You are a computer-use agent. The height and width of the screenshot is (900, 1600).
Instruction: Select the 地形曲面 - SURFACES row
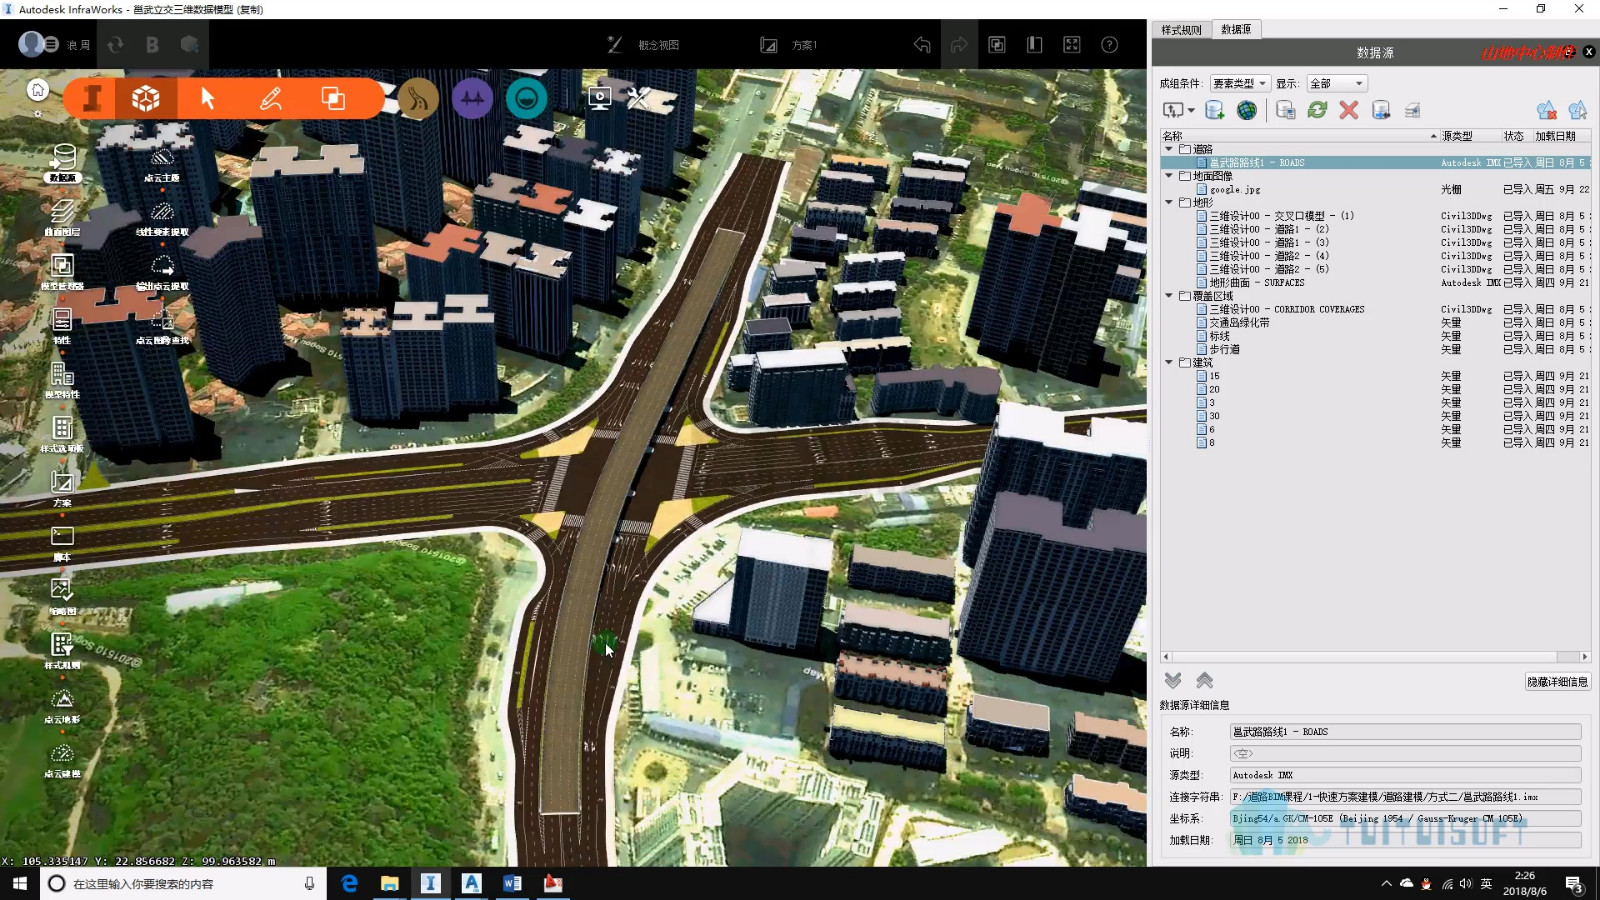pyautogui.click(x=1376, y=283)
